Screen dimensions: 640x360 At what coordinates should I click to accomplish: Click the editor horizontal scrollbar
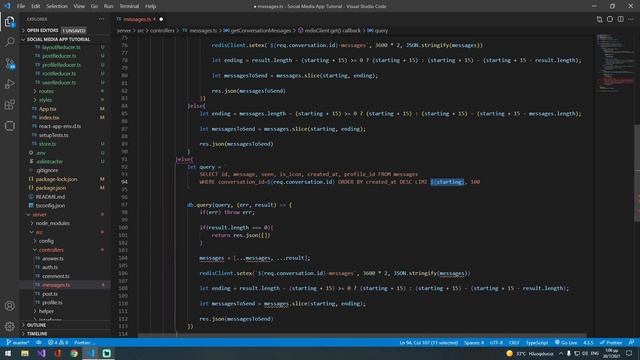[x=361, y=335]
